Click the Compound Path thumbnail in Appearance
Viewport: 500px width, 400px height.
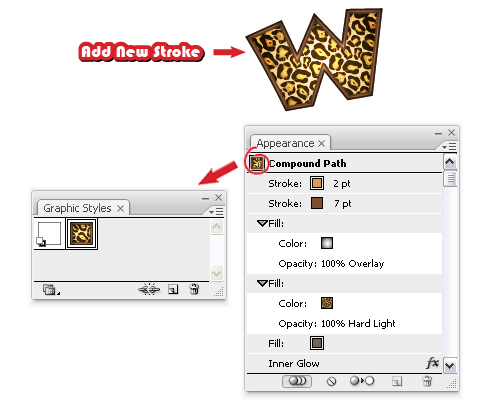(257, 163)
